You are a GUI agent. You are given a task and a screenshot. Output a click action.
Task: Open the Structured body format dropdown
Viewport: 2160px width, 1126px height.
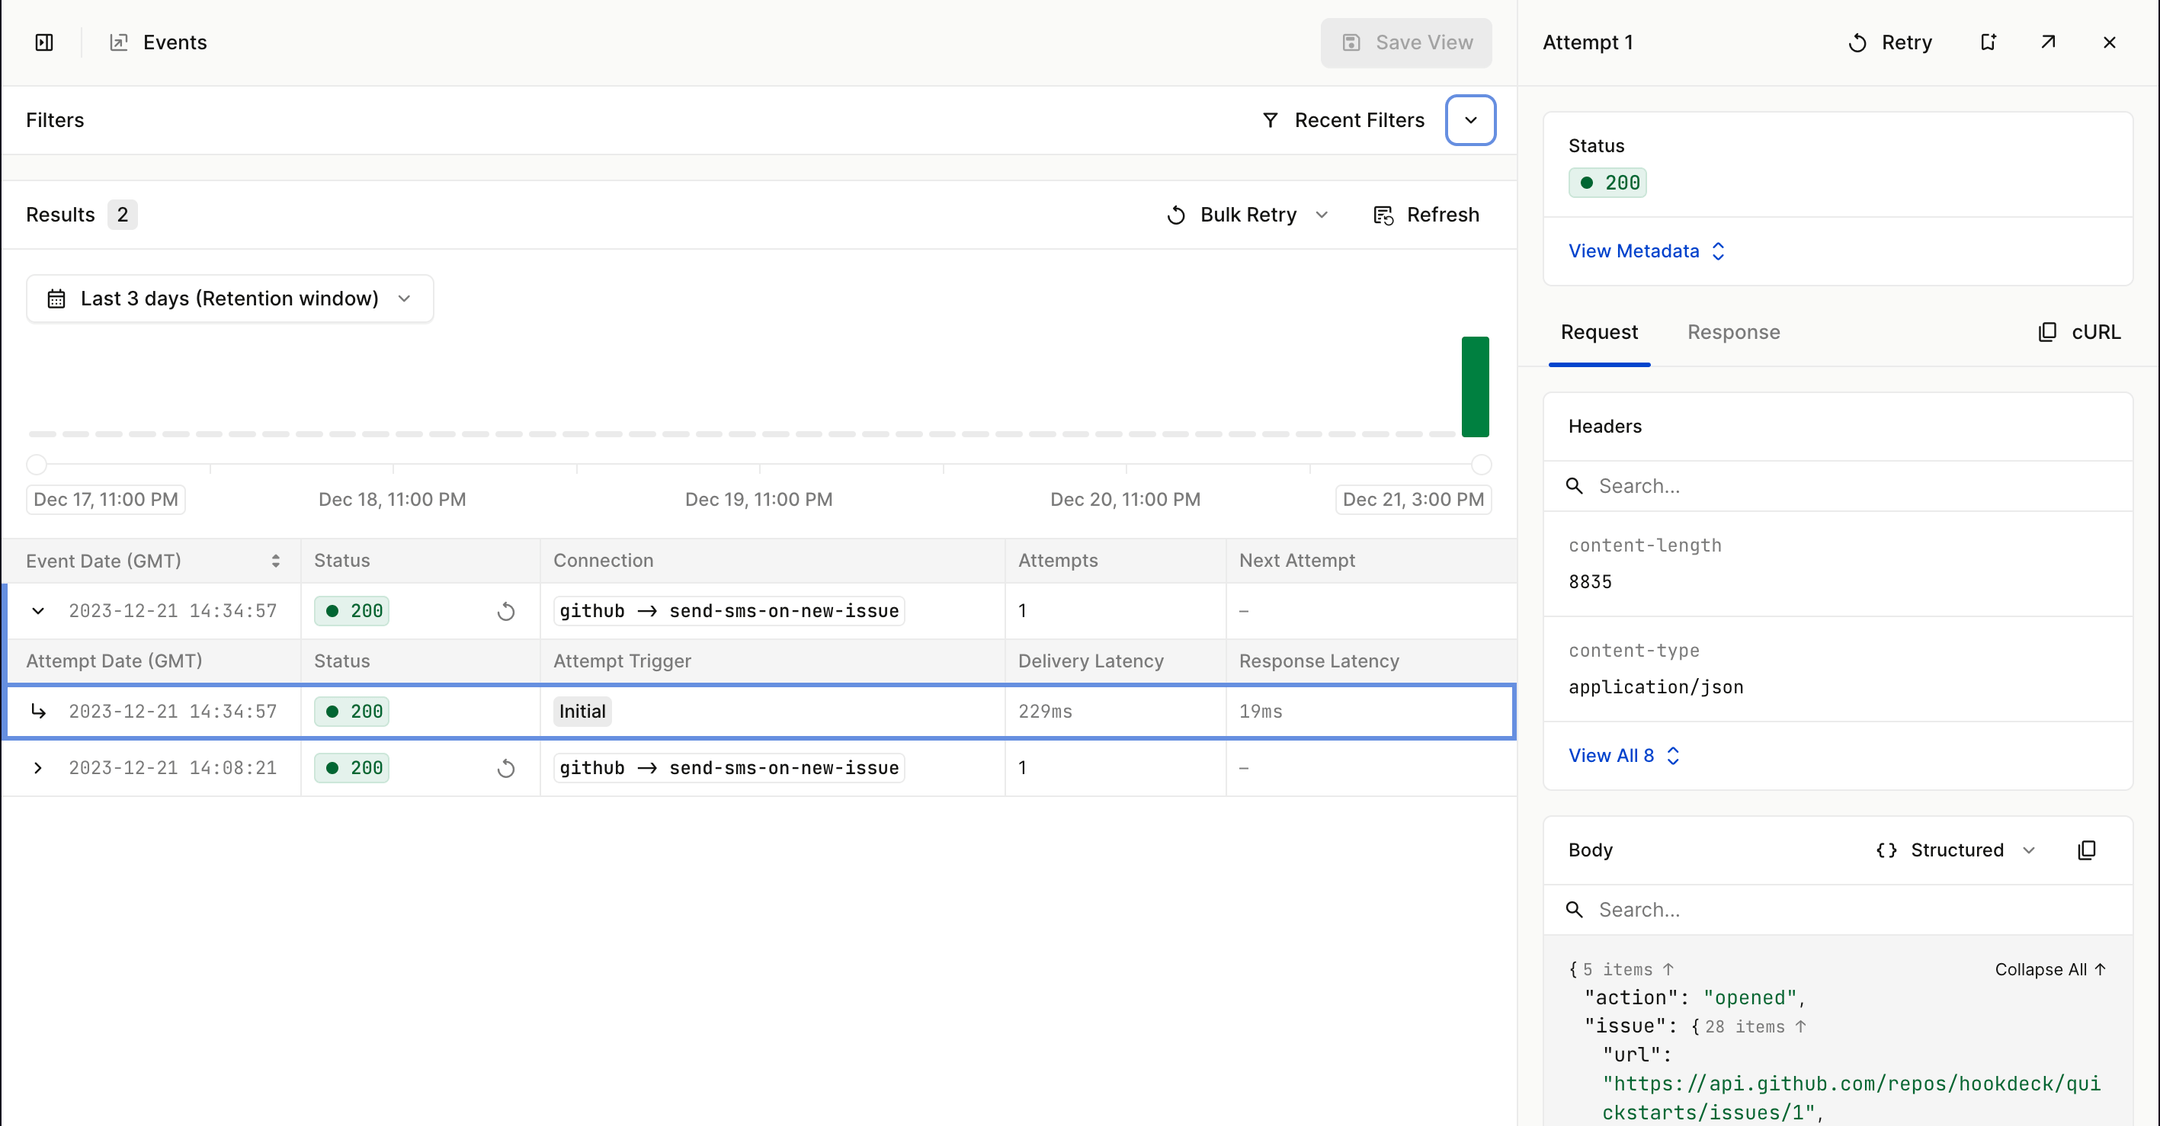pyautogui.click(x=2031, y=849)
